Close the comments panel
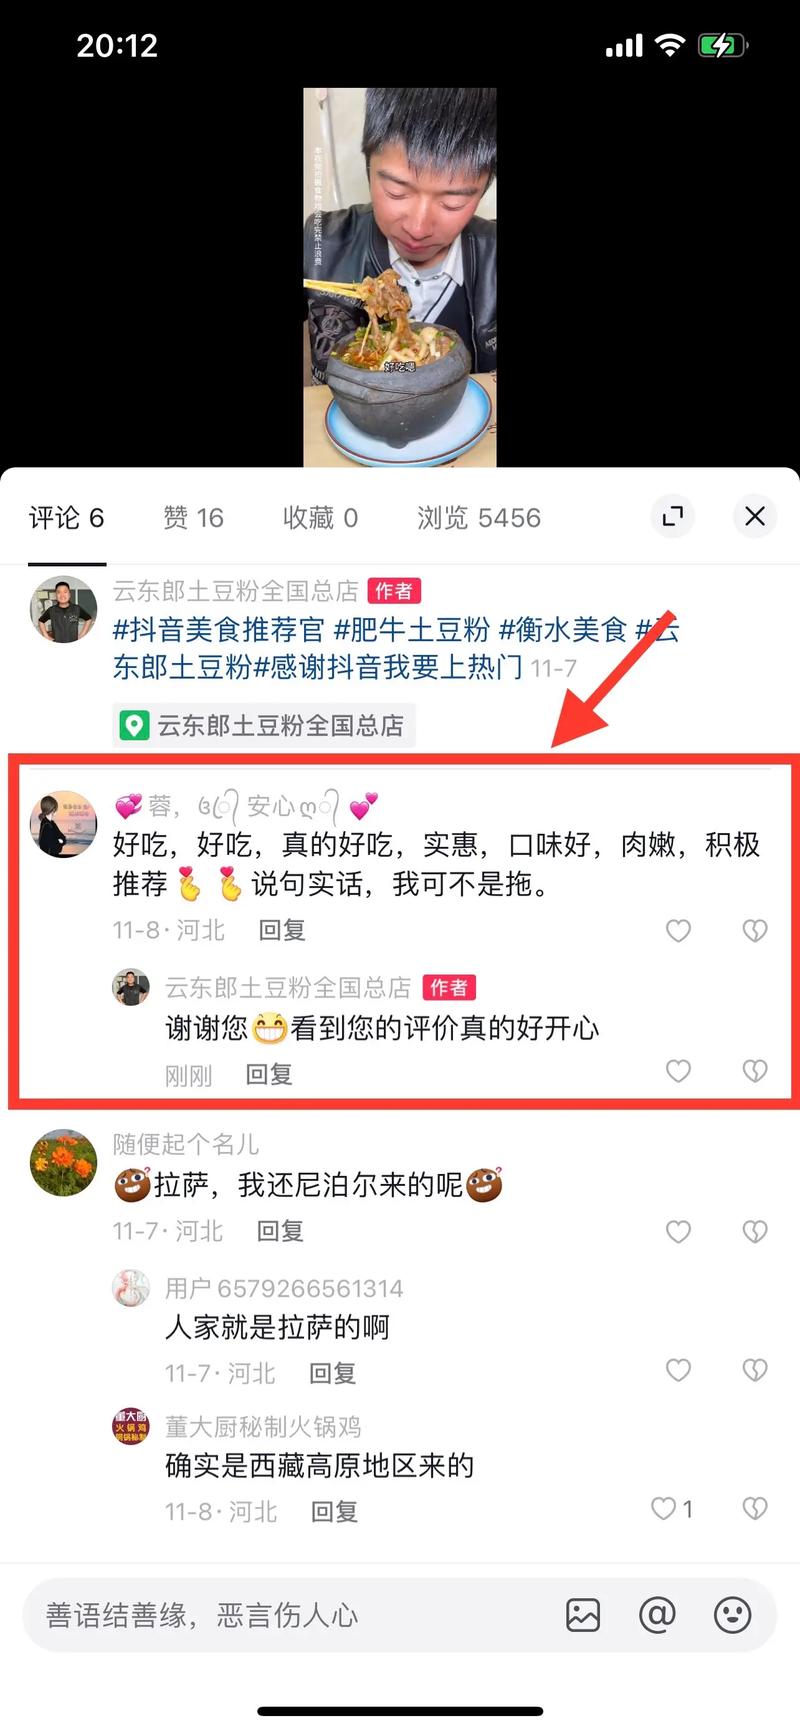 (x=755, y=516)
